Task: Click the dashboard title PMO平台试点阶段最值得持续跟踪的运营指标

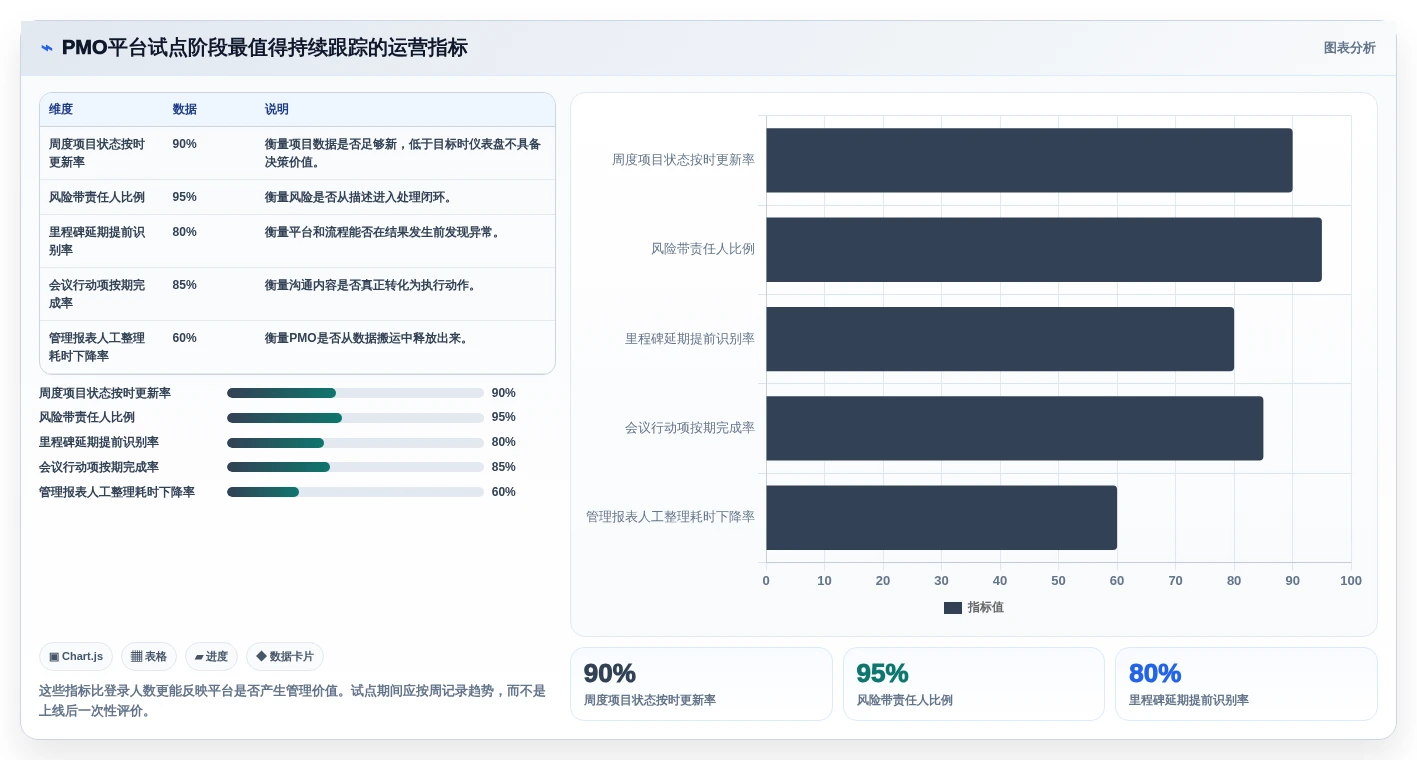Action: tap(264, 48)
